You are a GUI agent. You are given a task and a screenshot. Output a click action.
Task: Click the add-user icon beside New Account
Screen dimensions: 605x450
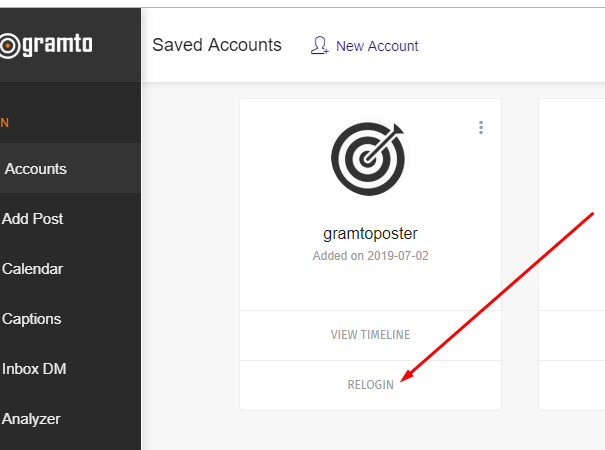(x=320, y=46)
